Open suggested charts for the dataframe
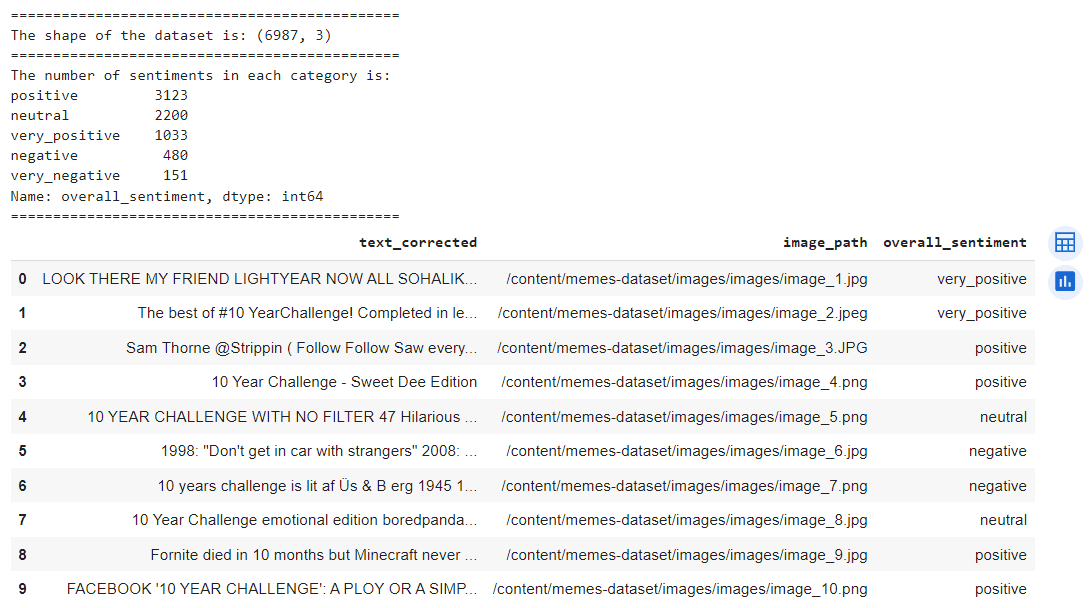 [1064, 282]
